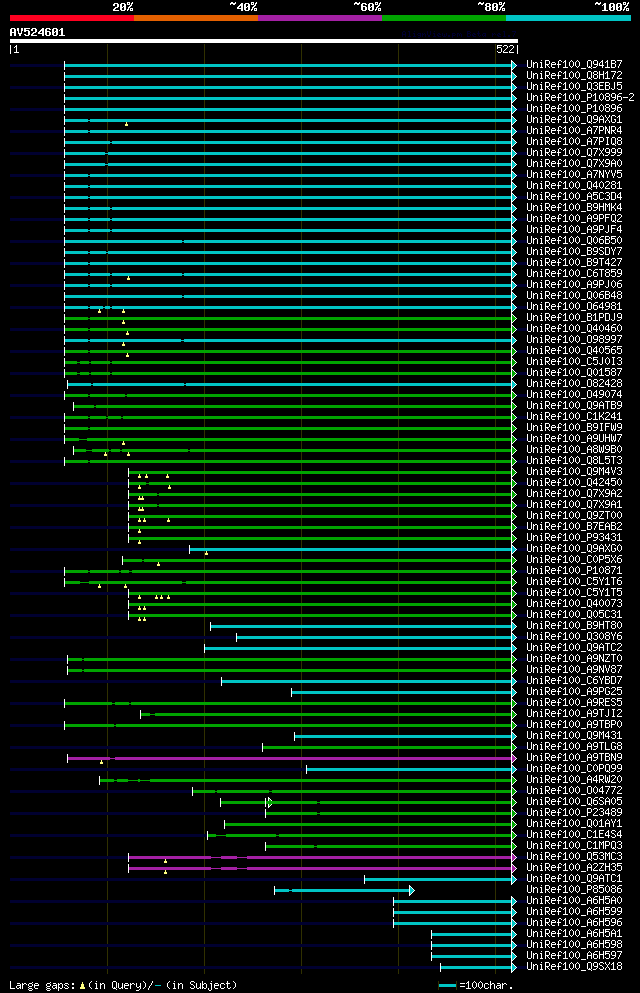Click the UniRef100_B7EAB2 label
Viewport: 640px width, 993px height.
point(574,526)
